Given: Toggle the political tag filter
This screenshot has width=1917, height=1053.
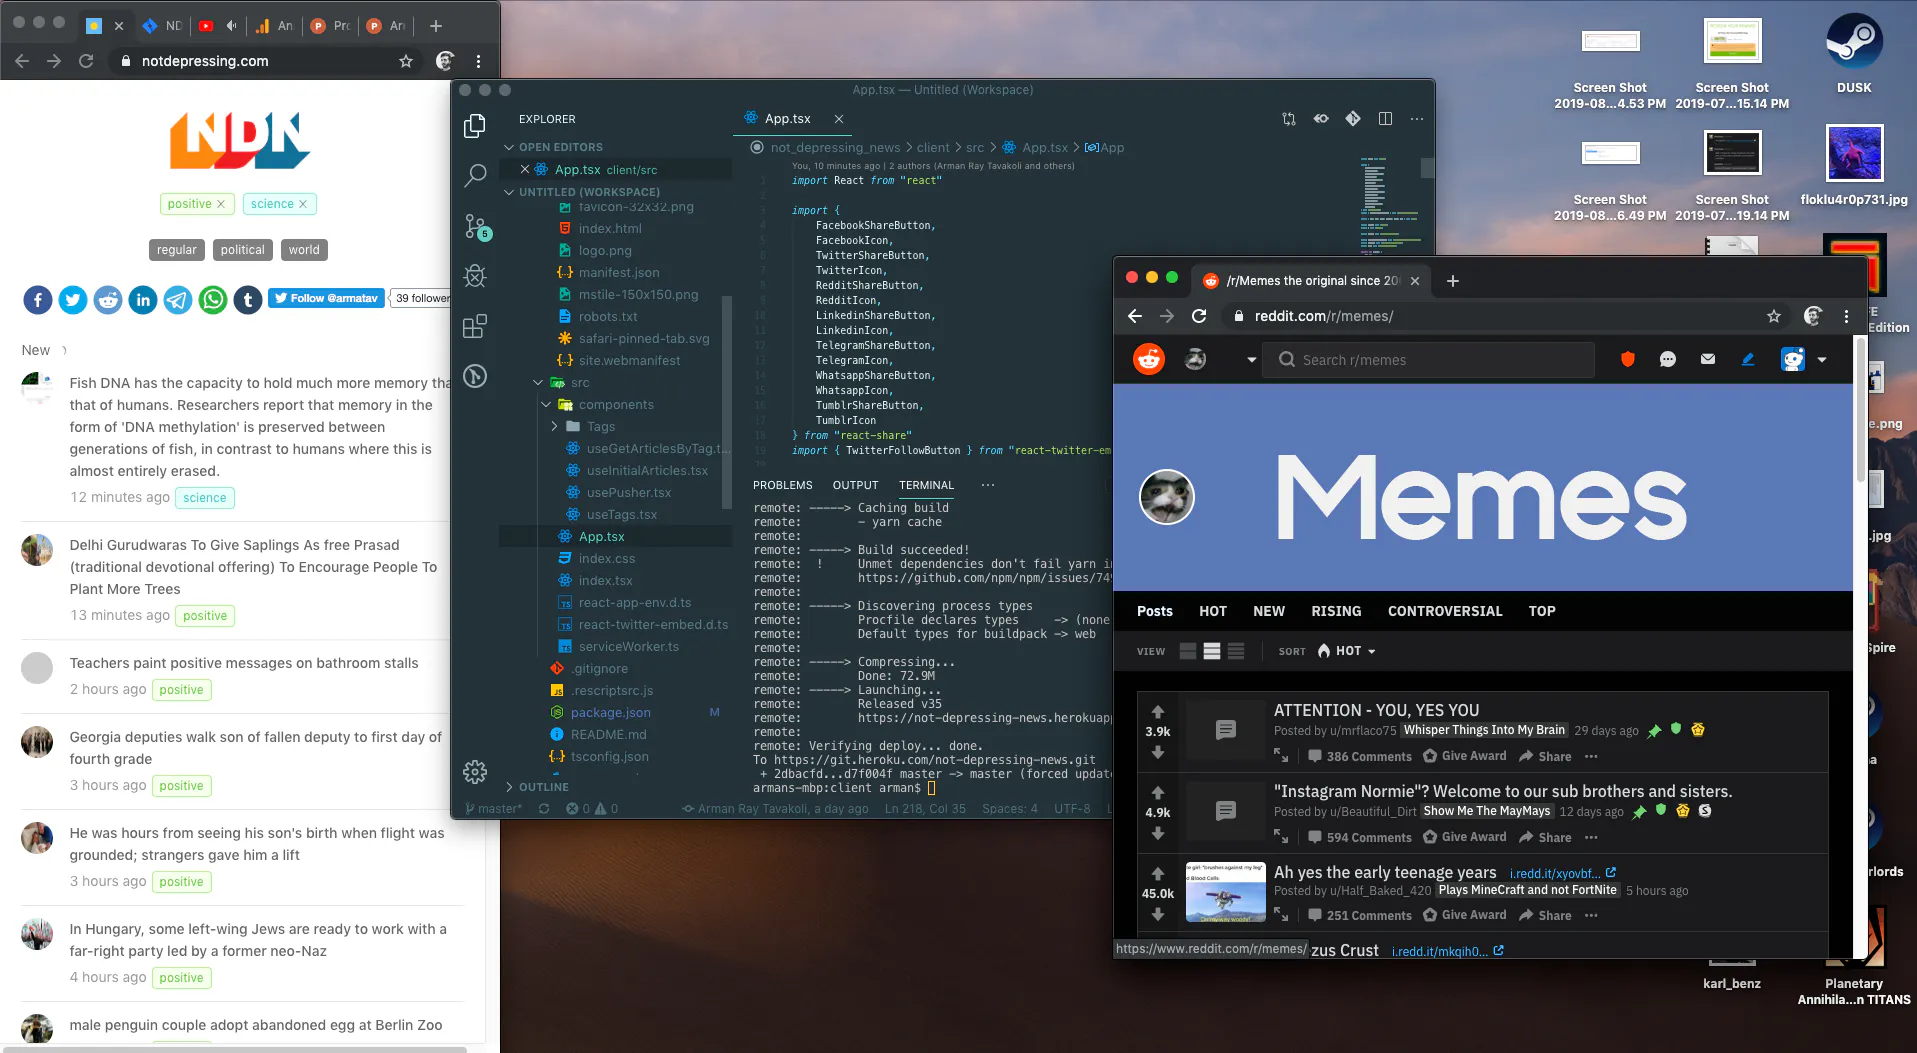Looking at the screenshot, I should coord(243,250).
